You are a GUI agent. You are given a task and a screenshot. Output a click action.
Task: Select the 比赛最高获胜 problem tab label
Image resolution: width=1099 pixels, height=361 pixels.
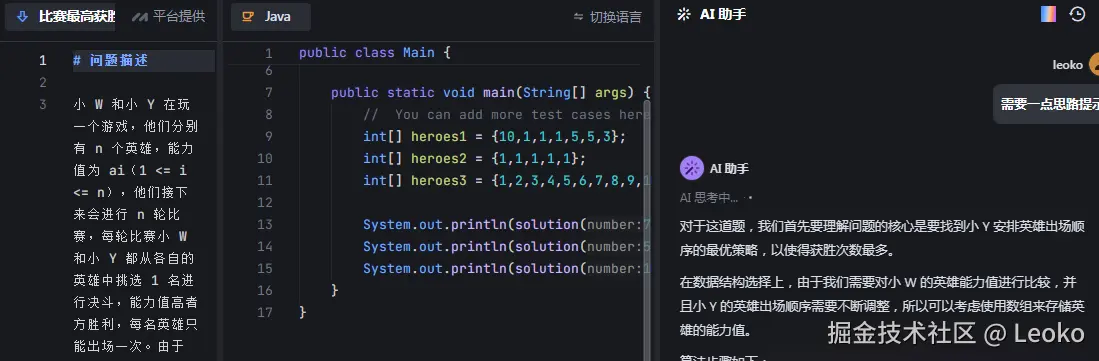tap(77, 17)
